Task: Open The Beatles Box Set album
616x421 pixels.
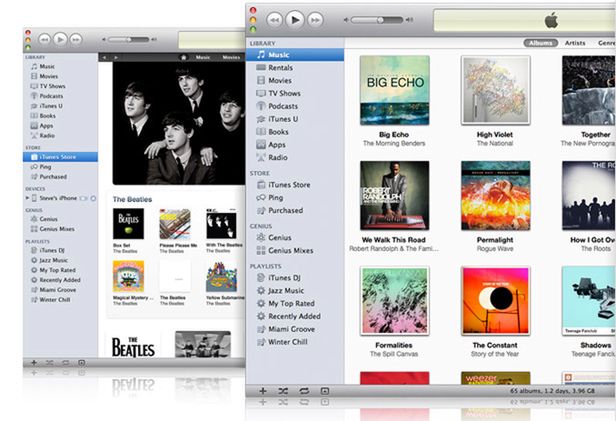Action: coord(128,223)
